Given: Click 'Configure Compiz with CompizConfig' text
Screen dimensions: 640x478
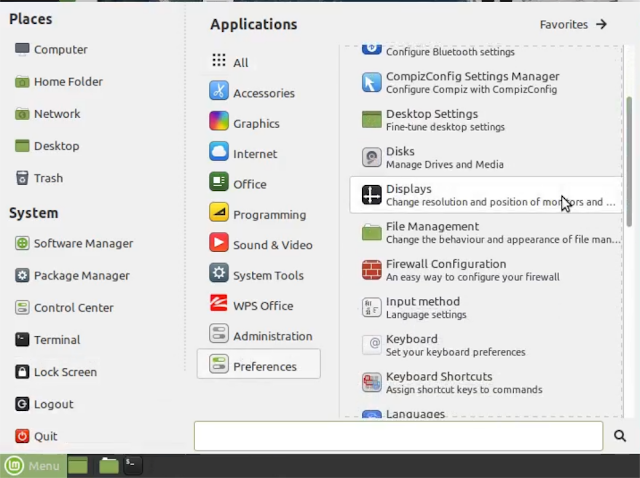Looking at the screenshot, I should [x=471, y=89].
